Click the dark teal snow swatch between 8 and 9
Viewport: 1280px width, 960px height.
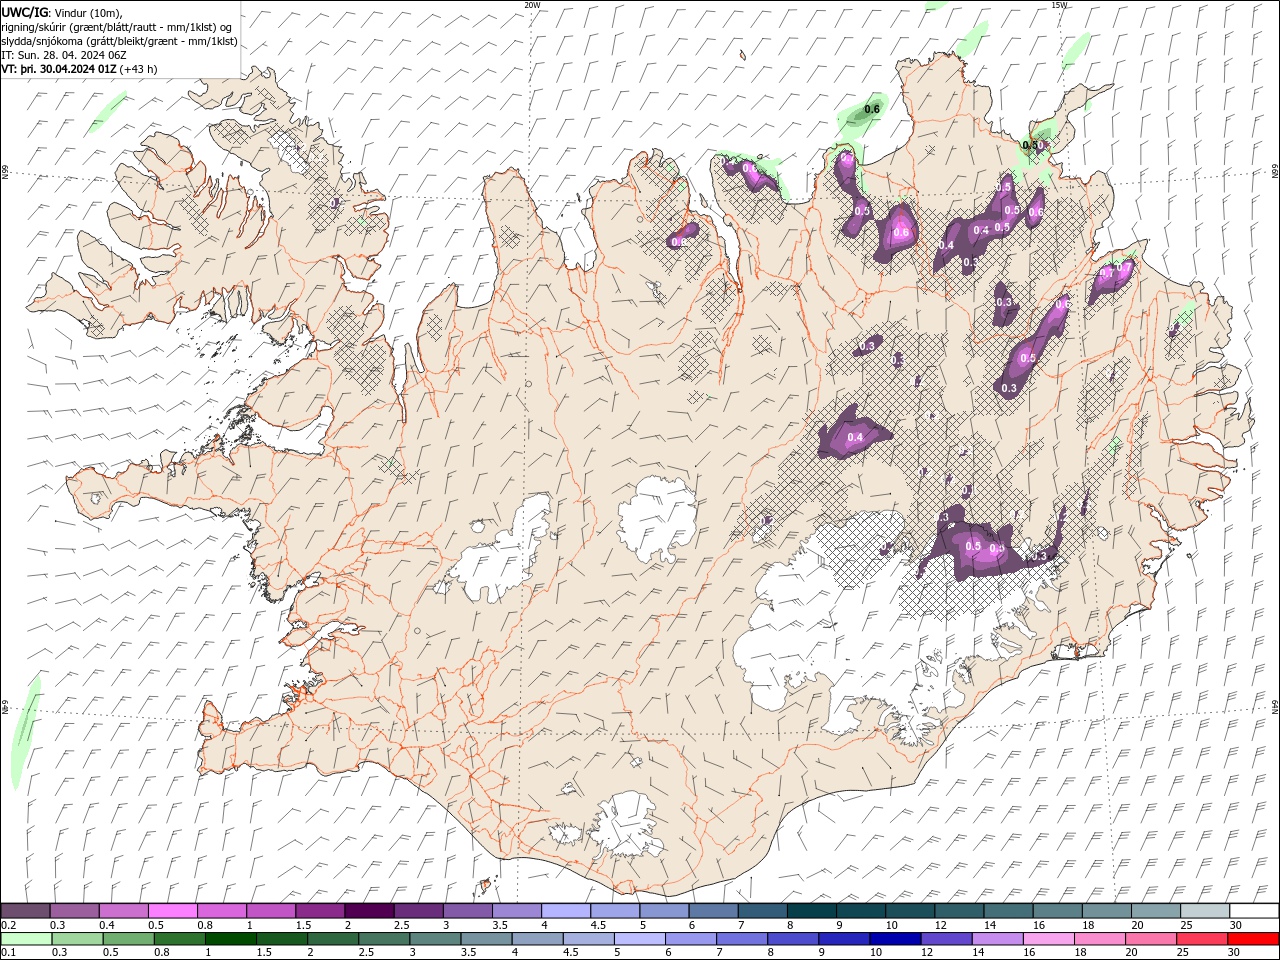810,911
